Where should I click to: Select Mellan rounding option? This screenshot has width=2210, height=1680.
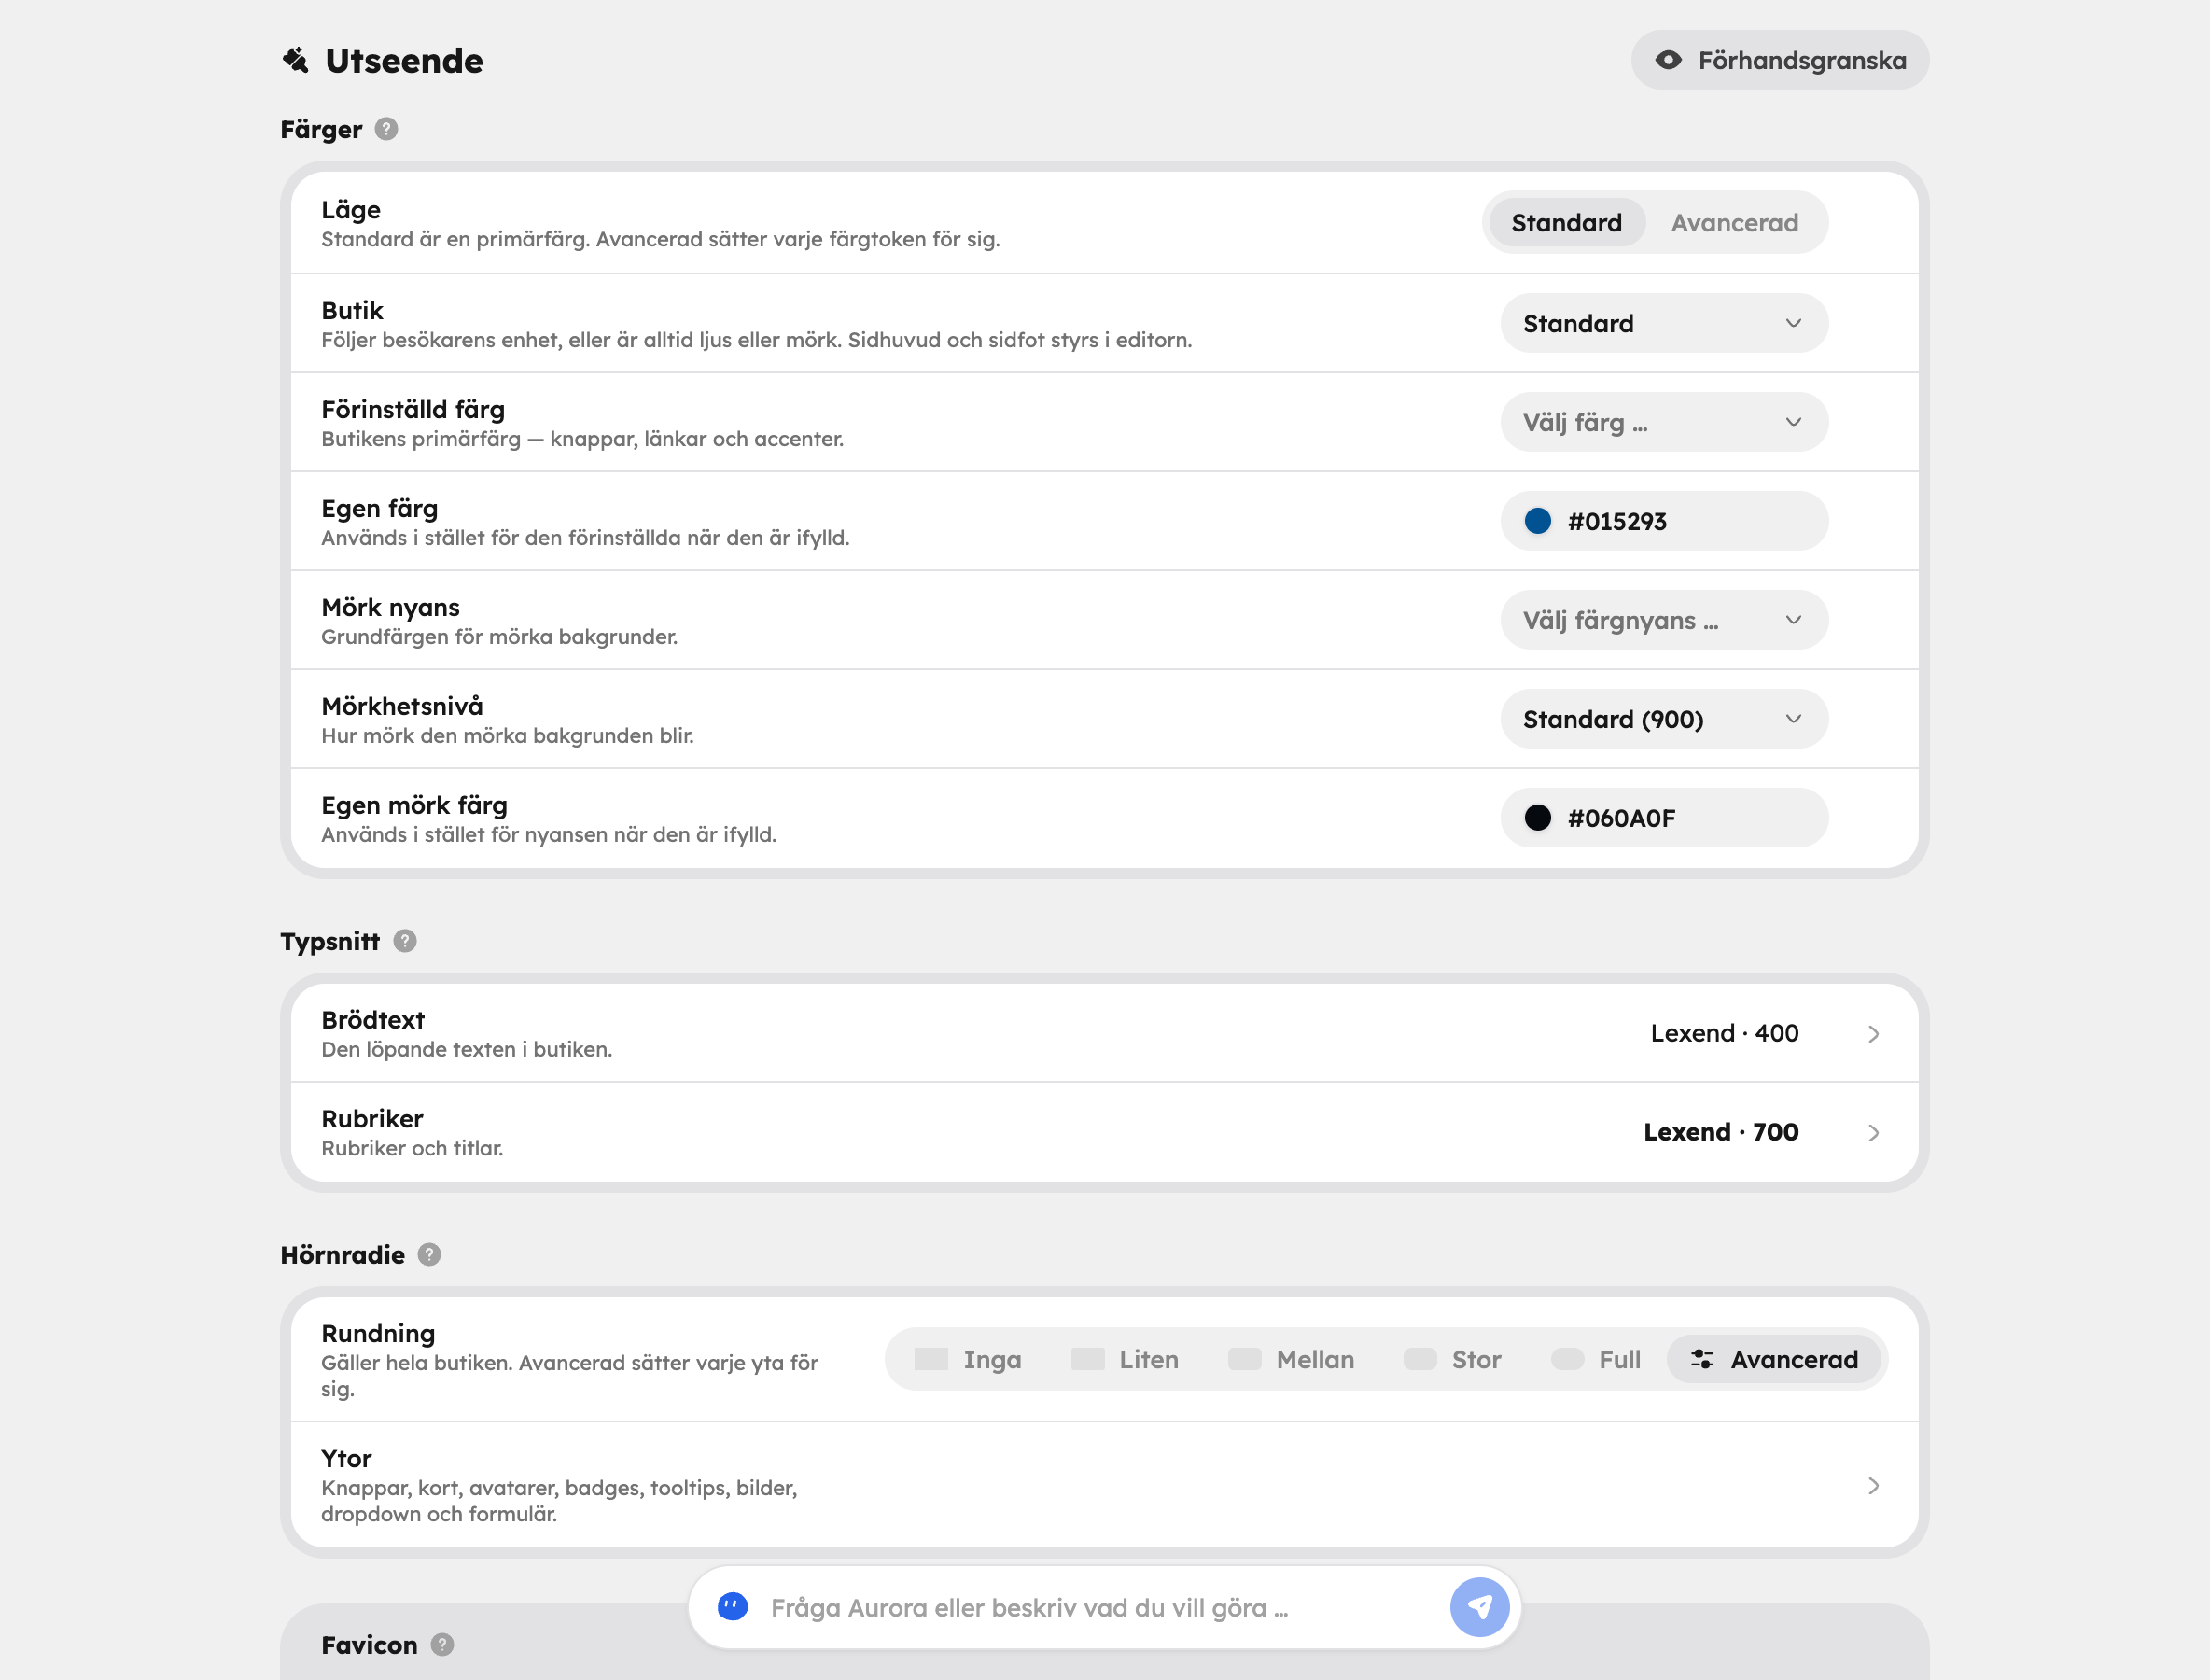1290,1359
